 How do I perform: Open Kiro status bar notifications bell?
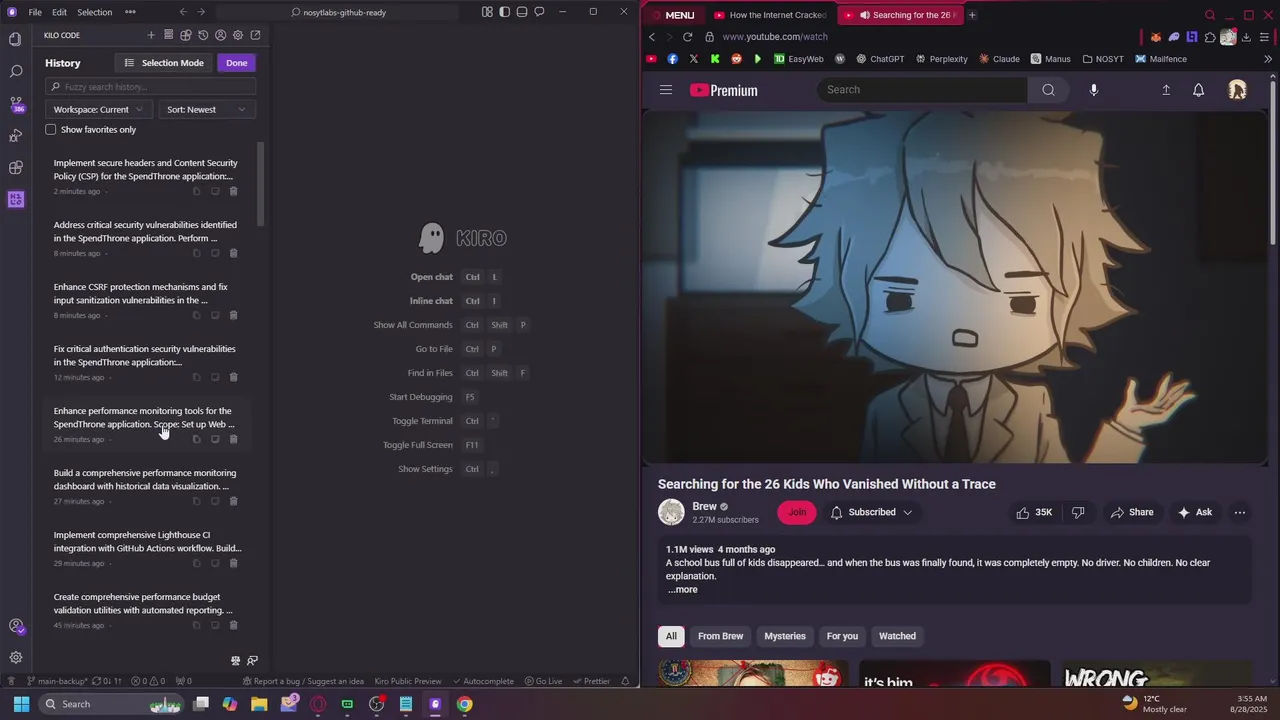626,681
